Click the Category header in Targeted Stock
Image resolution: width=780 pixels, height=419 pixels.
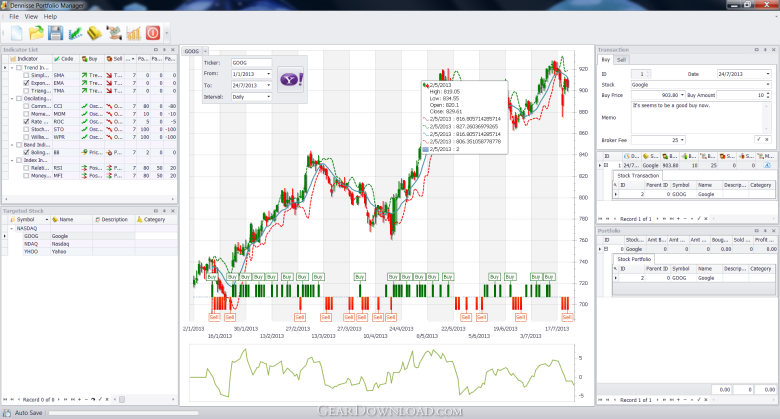point(156,219)
